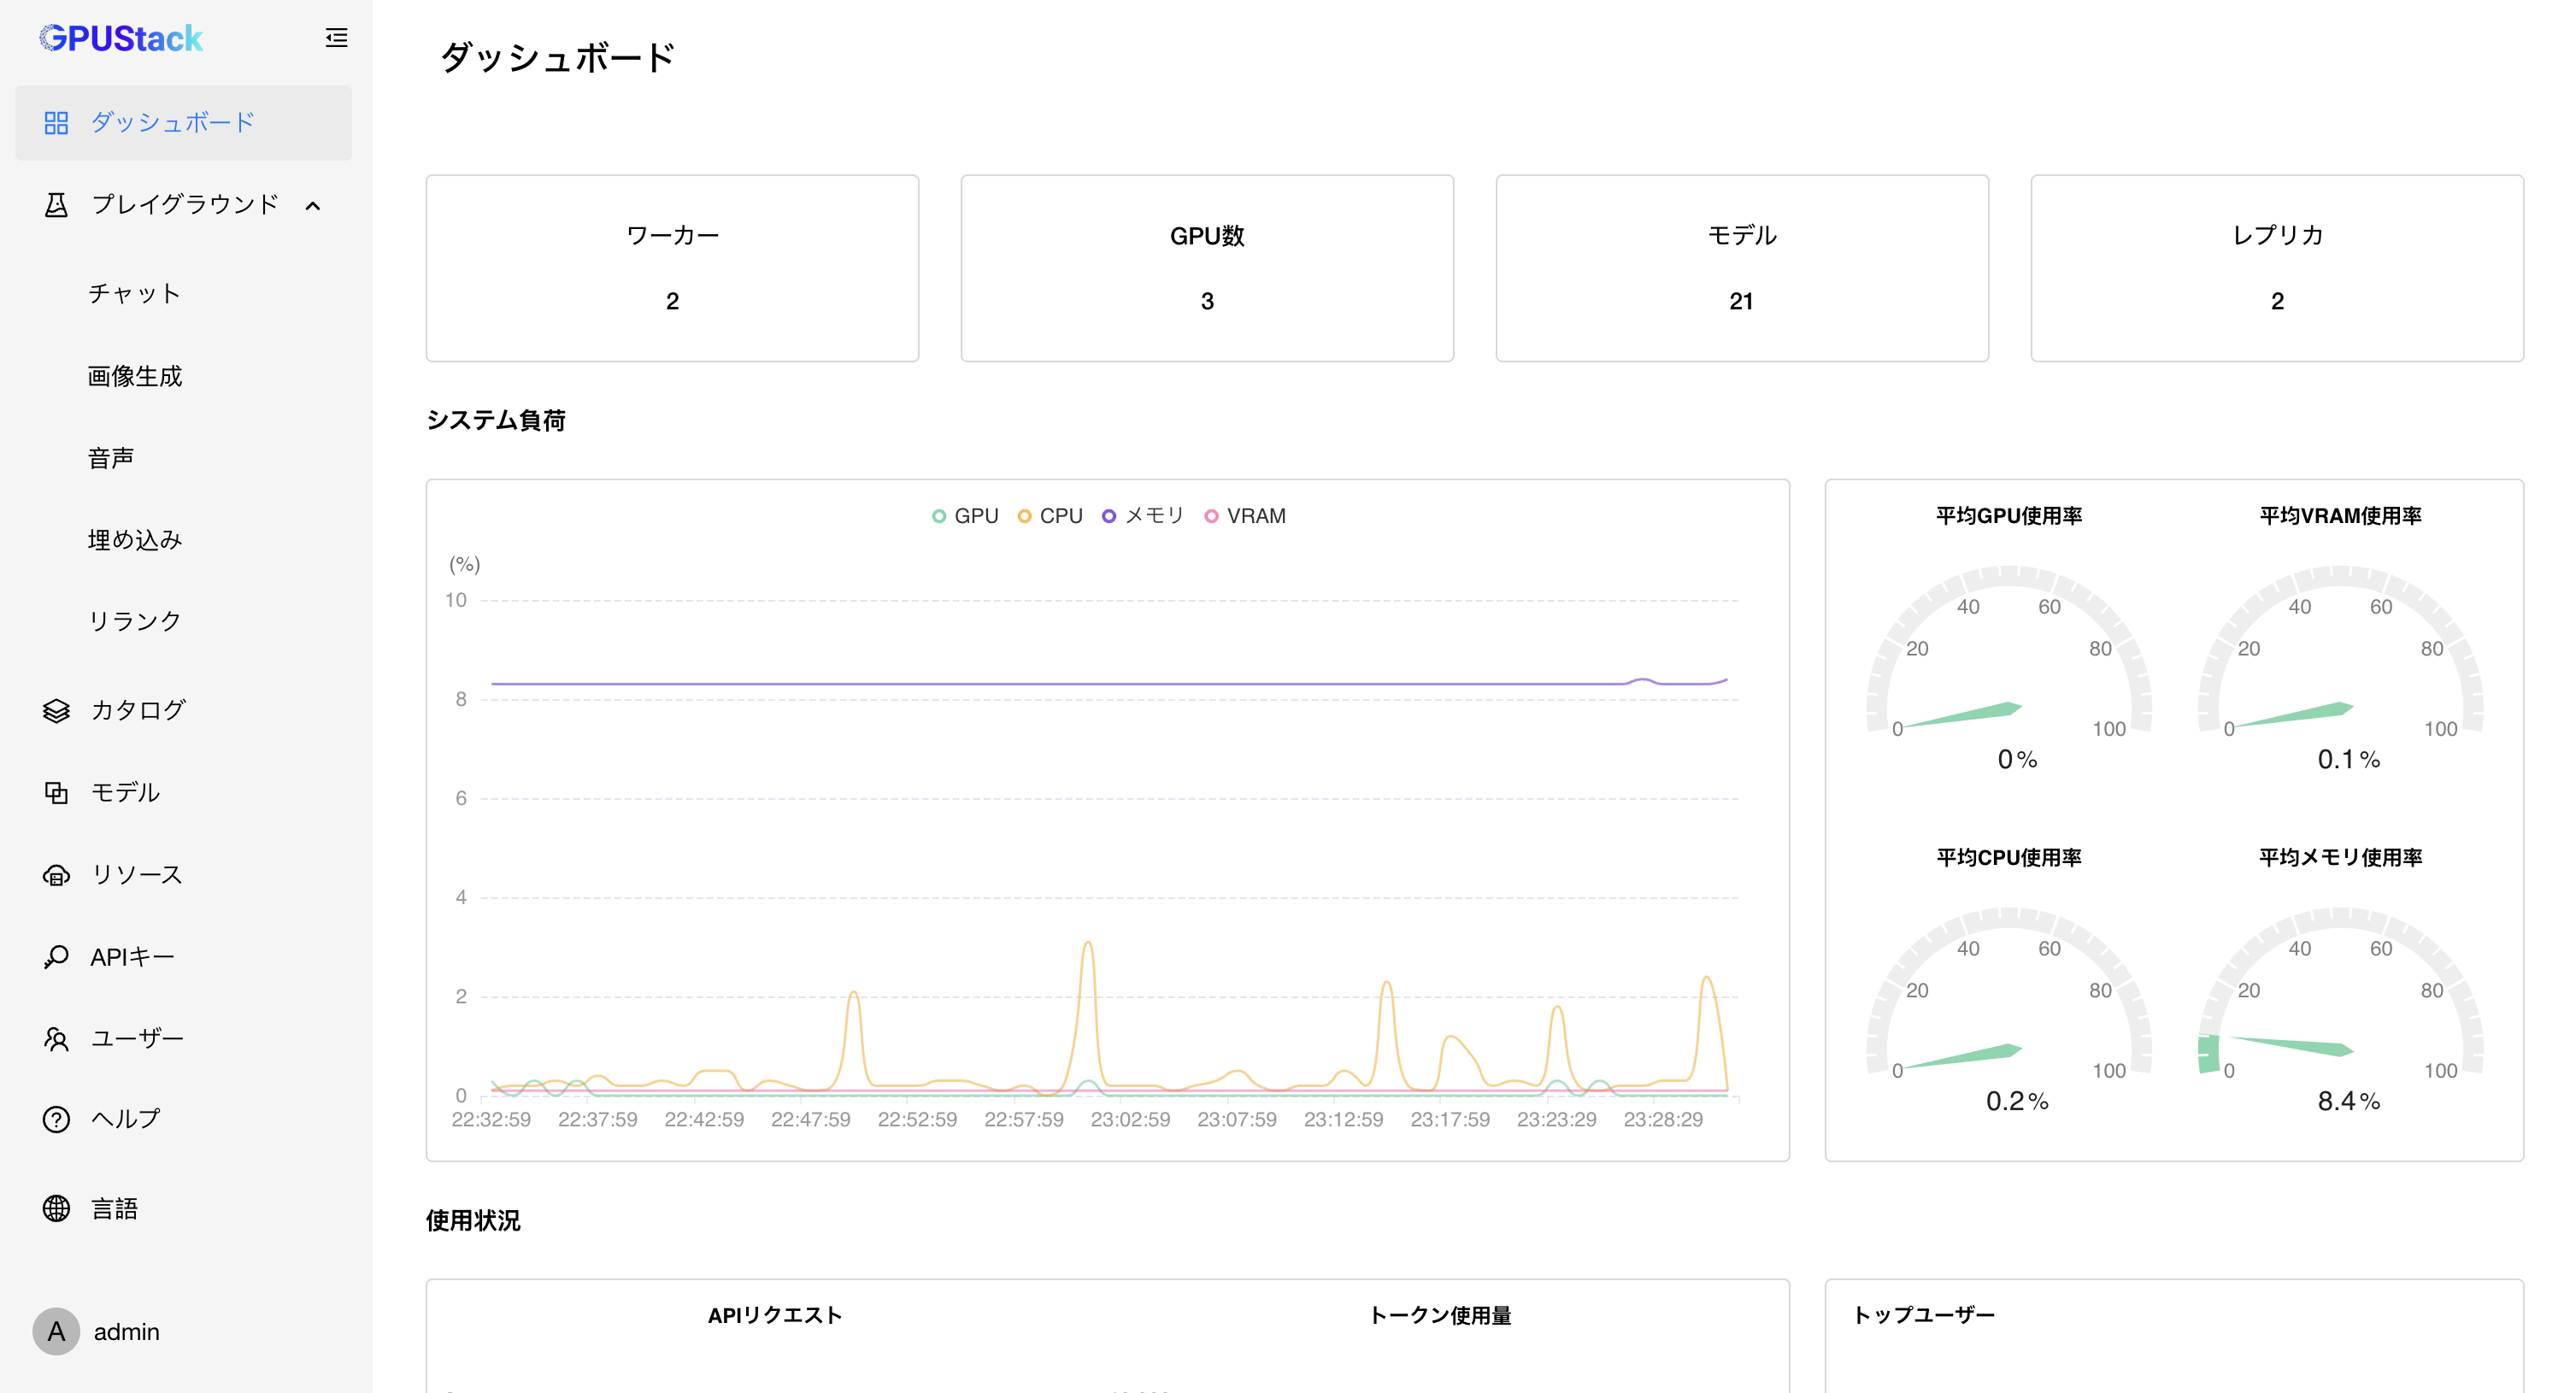Click the ダッシュボード grid icon

(56, 123)
